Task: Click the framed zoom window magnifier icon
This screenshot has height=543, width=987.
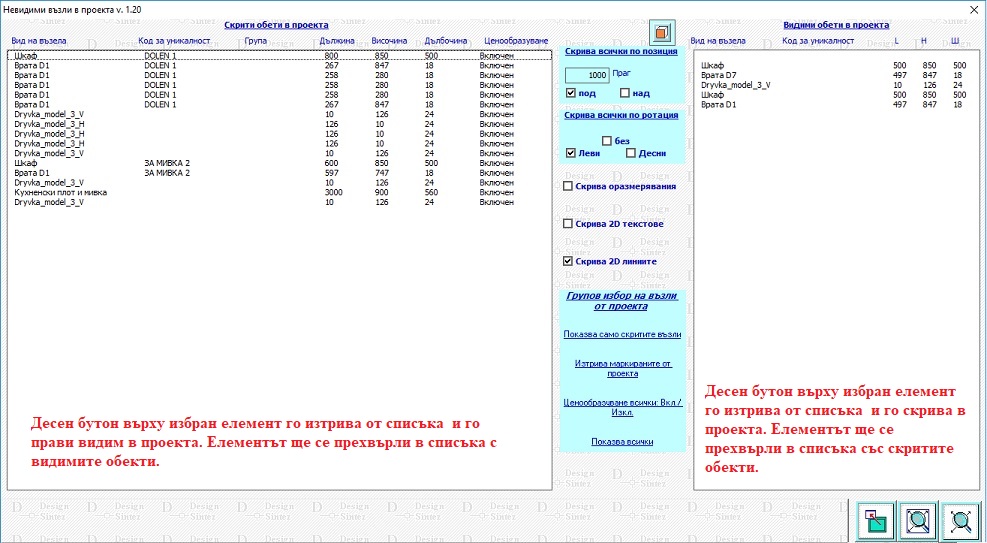Action: (x=918, y=520)
